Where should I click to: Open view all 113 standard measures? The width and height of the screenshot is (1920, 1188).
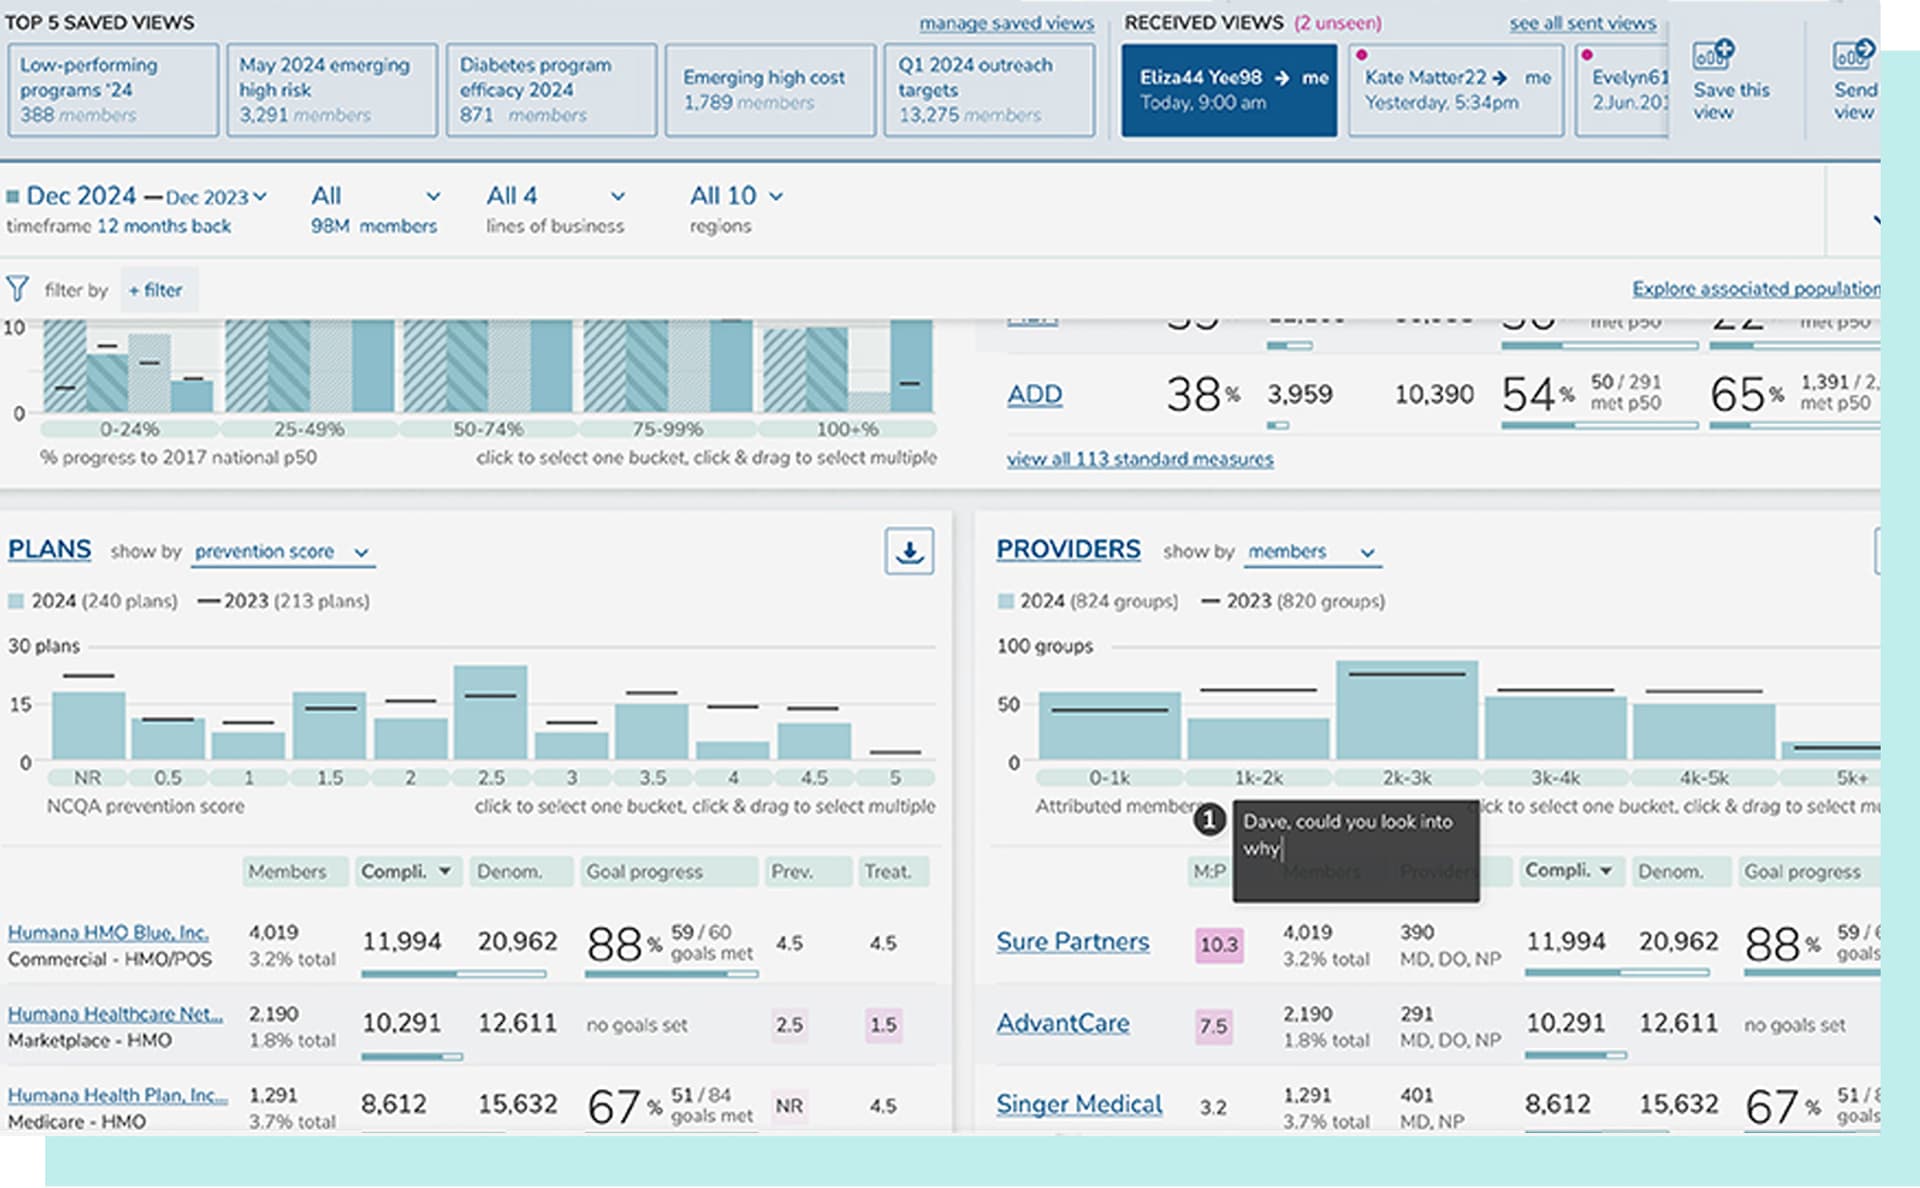[x=1138, y=459]
